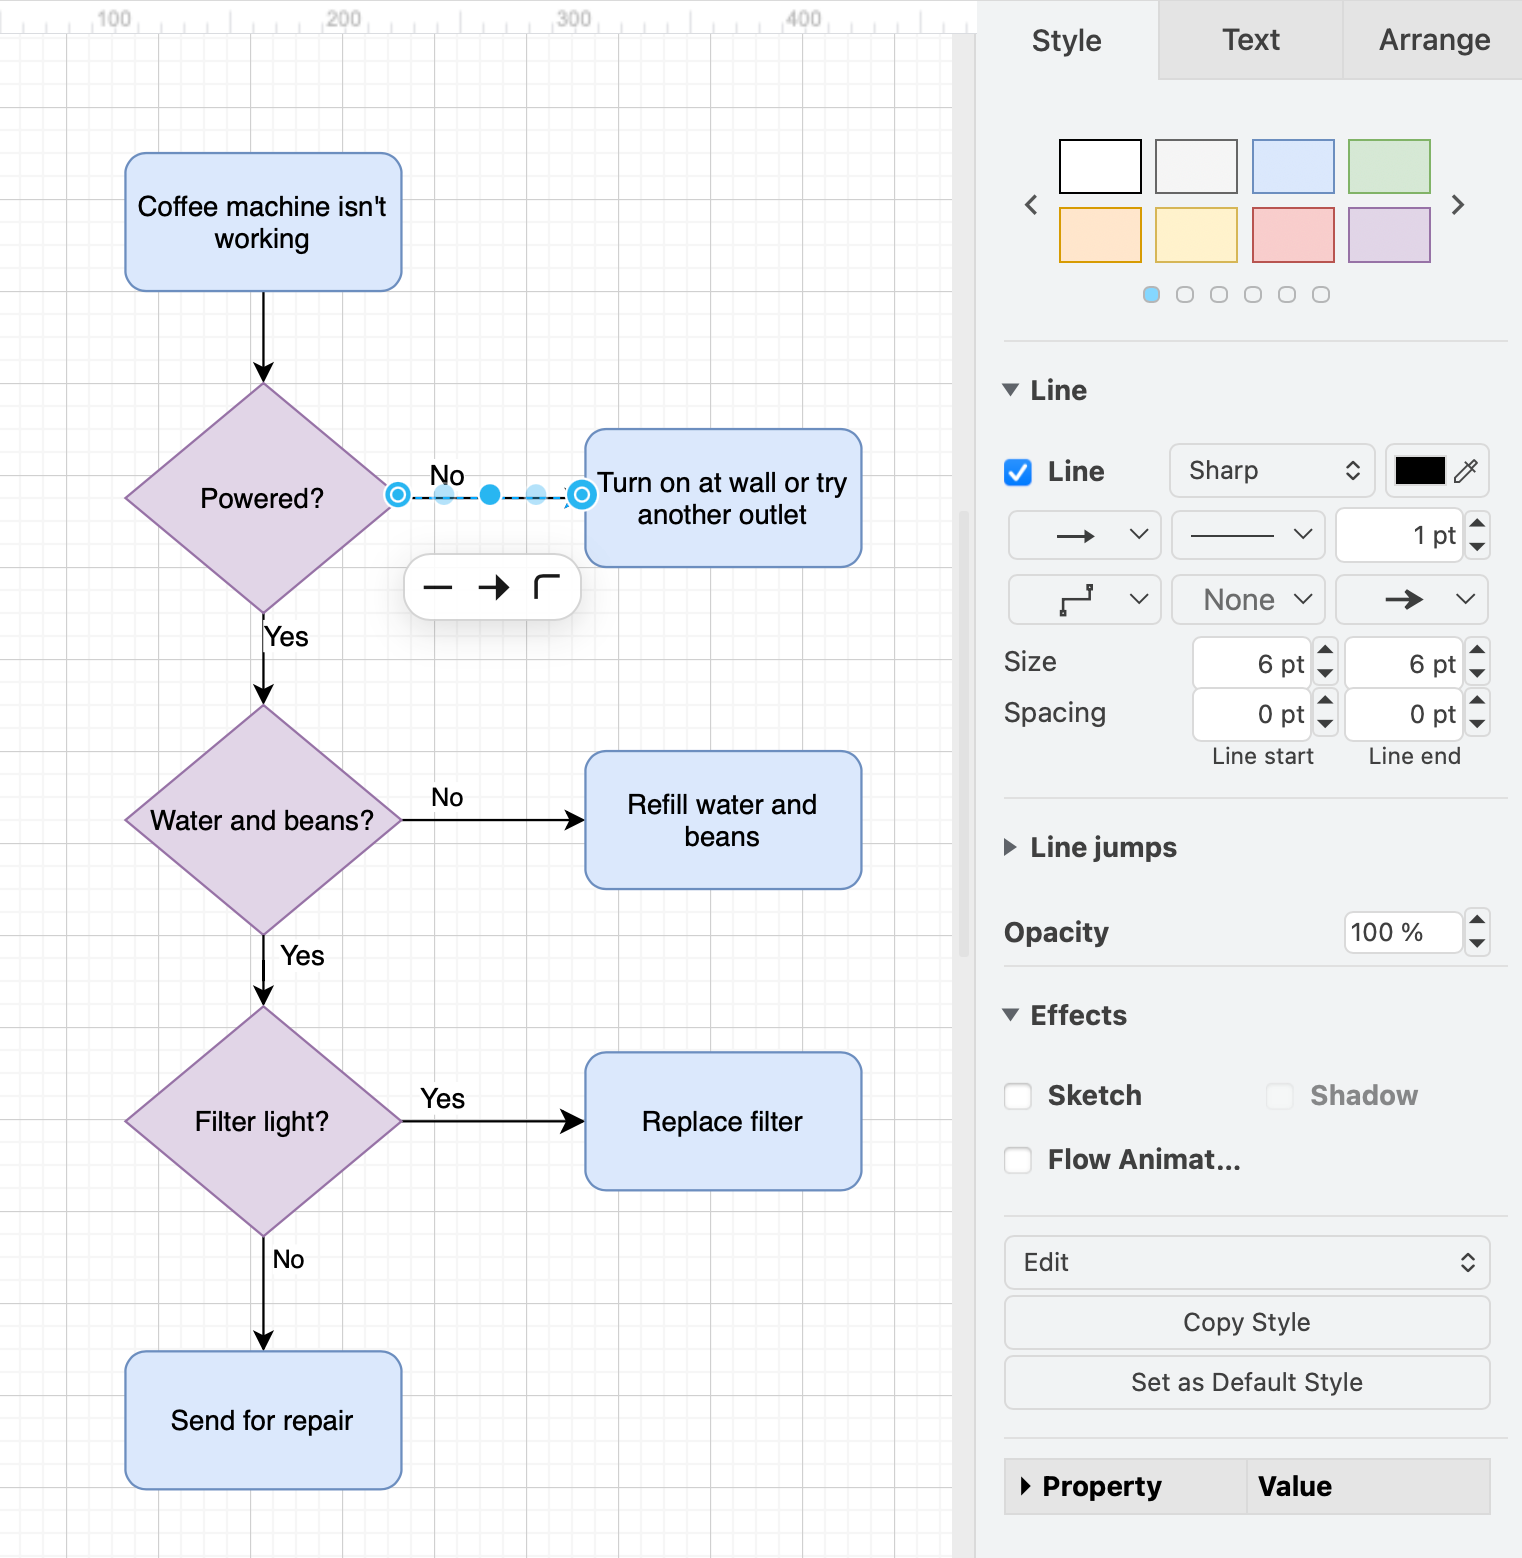The width and height of the screenshot is (1522, 1558).
Task: Collapse the Effects section
Action: coord(1011,1015)
